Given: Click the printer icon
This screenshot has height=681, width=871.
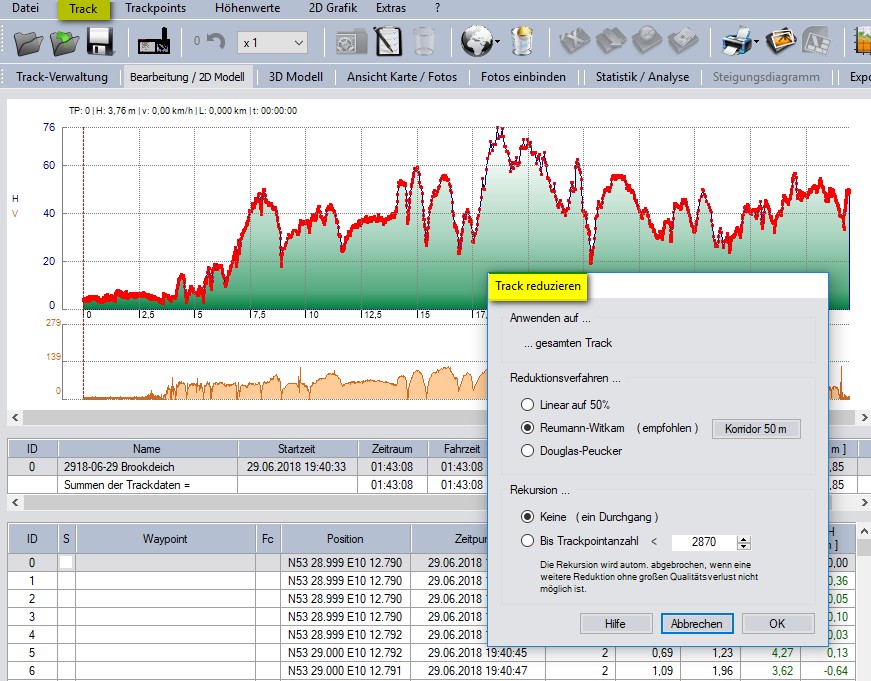Looking at the screenshot, I should coord(737,42).
